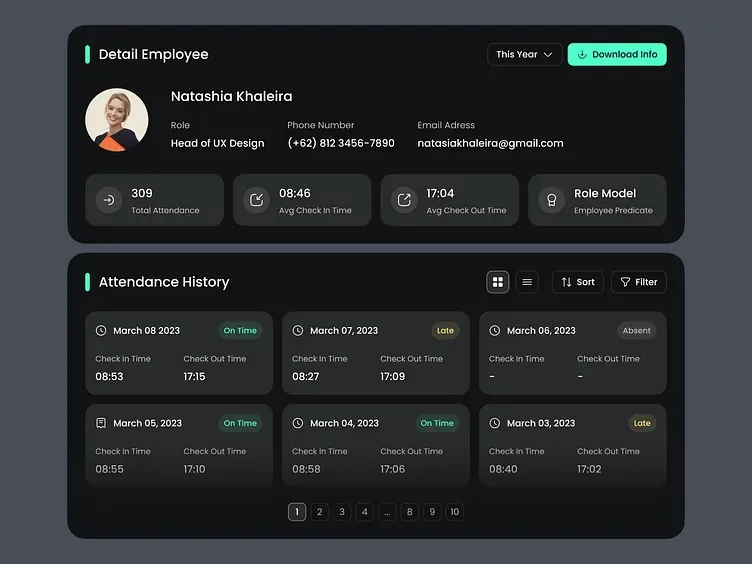Screen dimensions: 752x564
Task: Click the Absent status badge
Action: tap(636, 330)
